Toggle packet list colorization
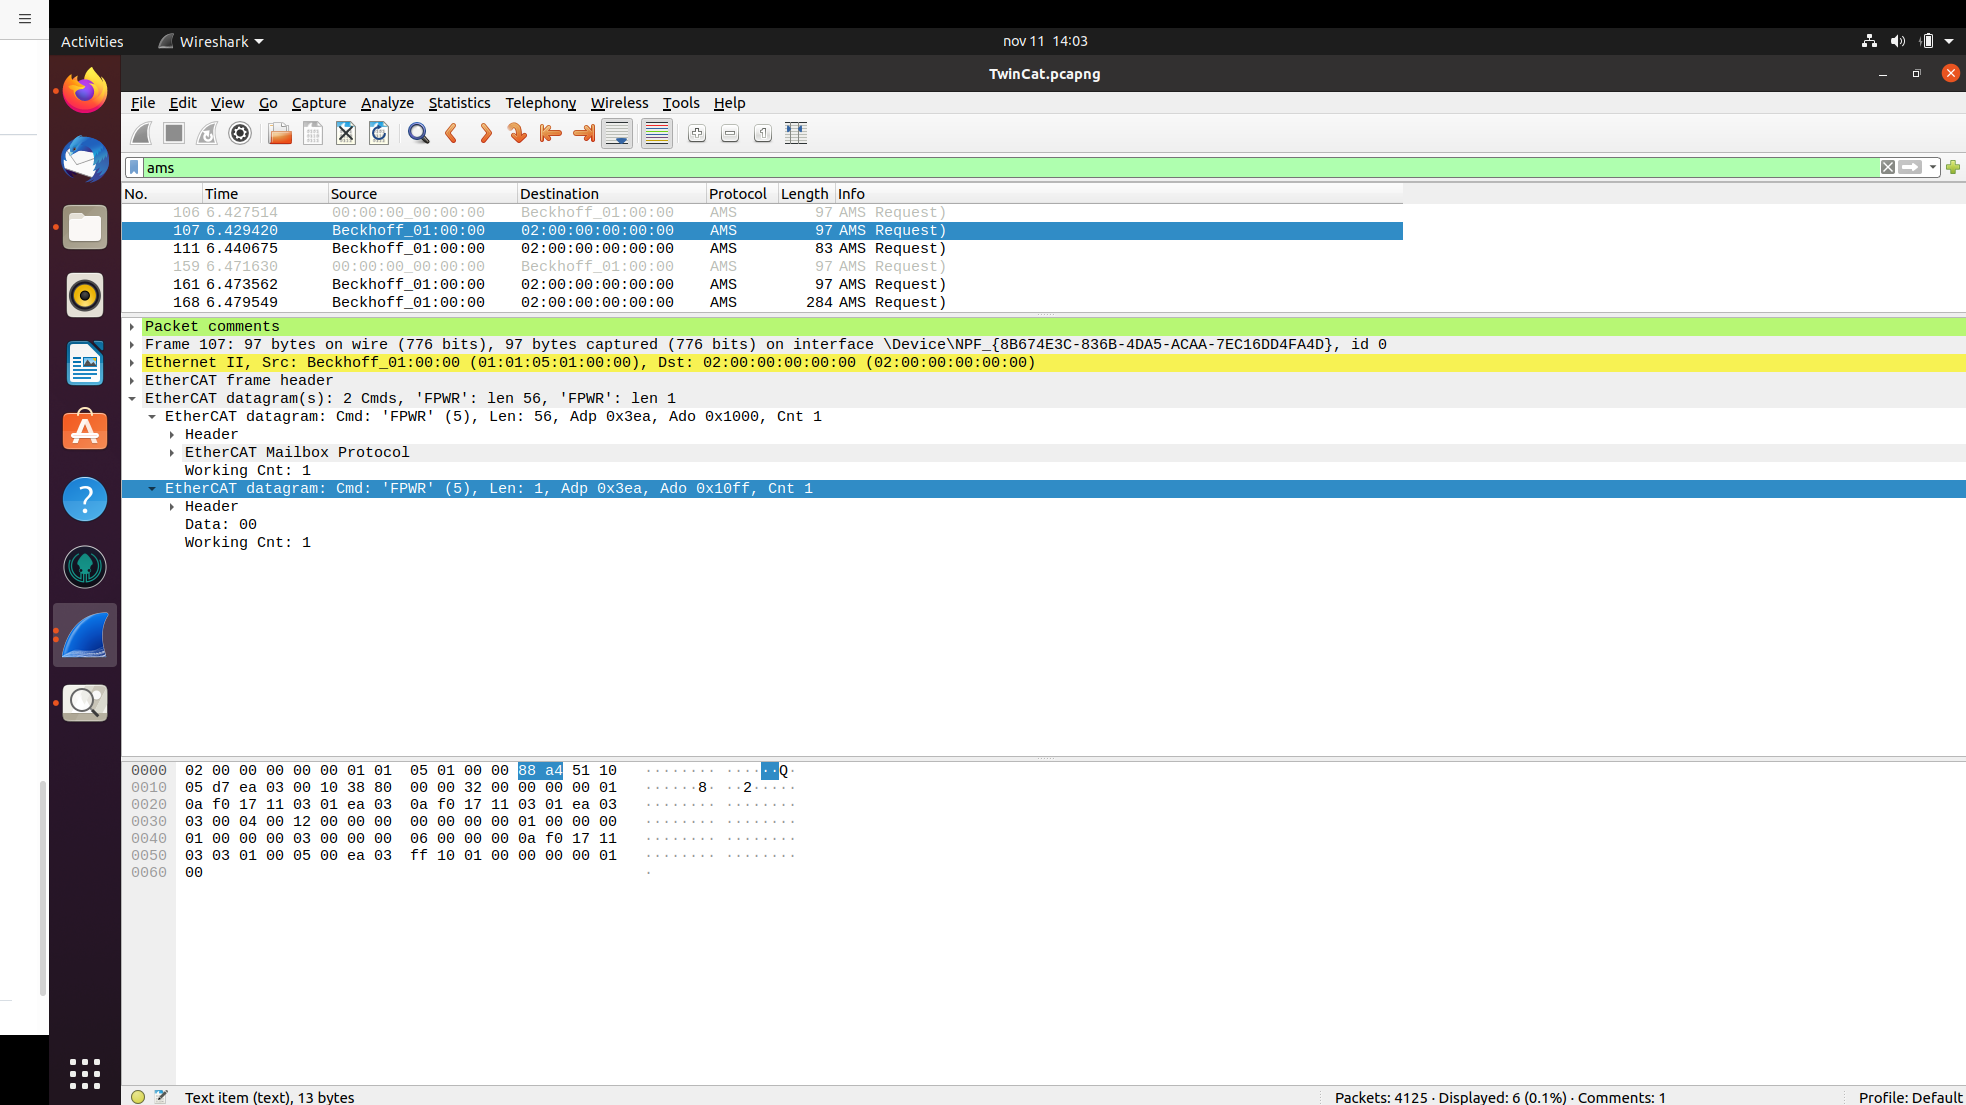1966x1105 pixels. pyautogui.click(x=656, y=133)
